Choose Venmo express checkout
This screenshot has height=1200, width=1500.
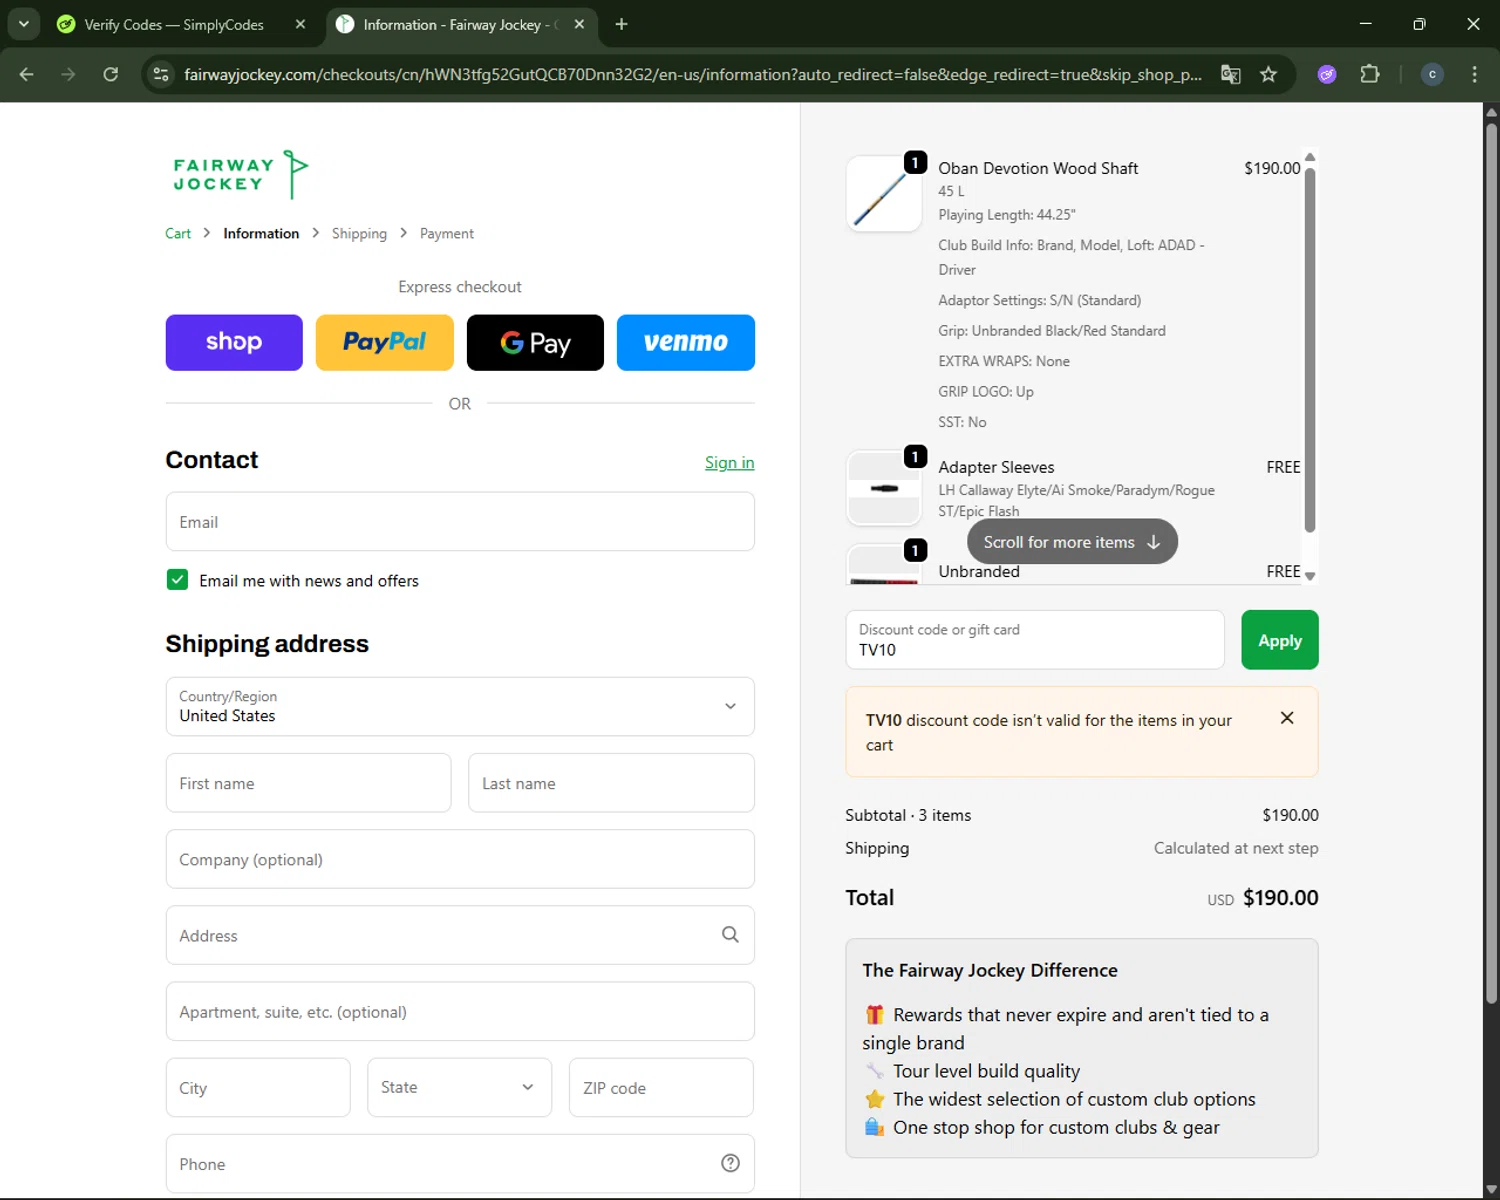tap(686, 343)
